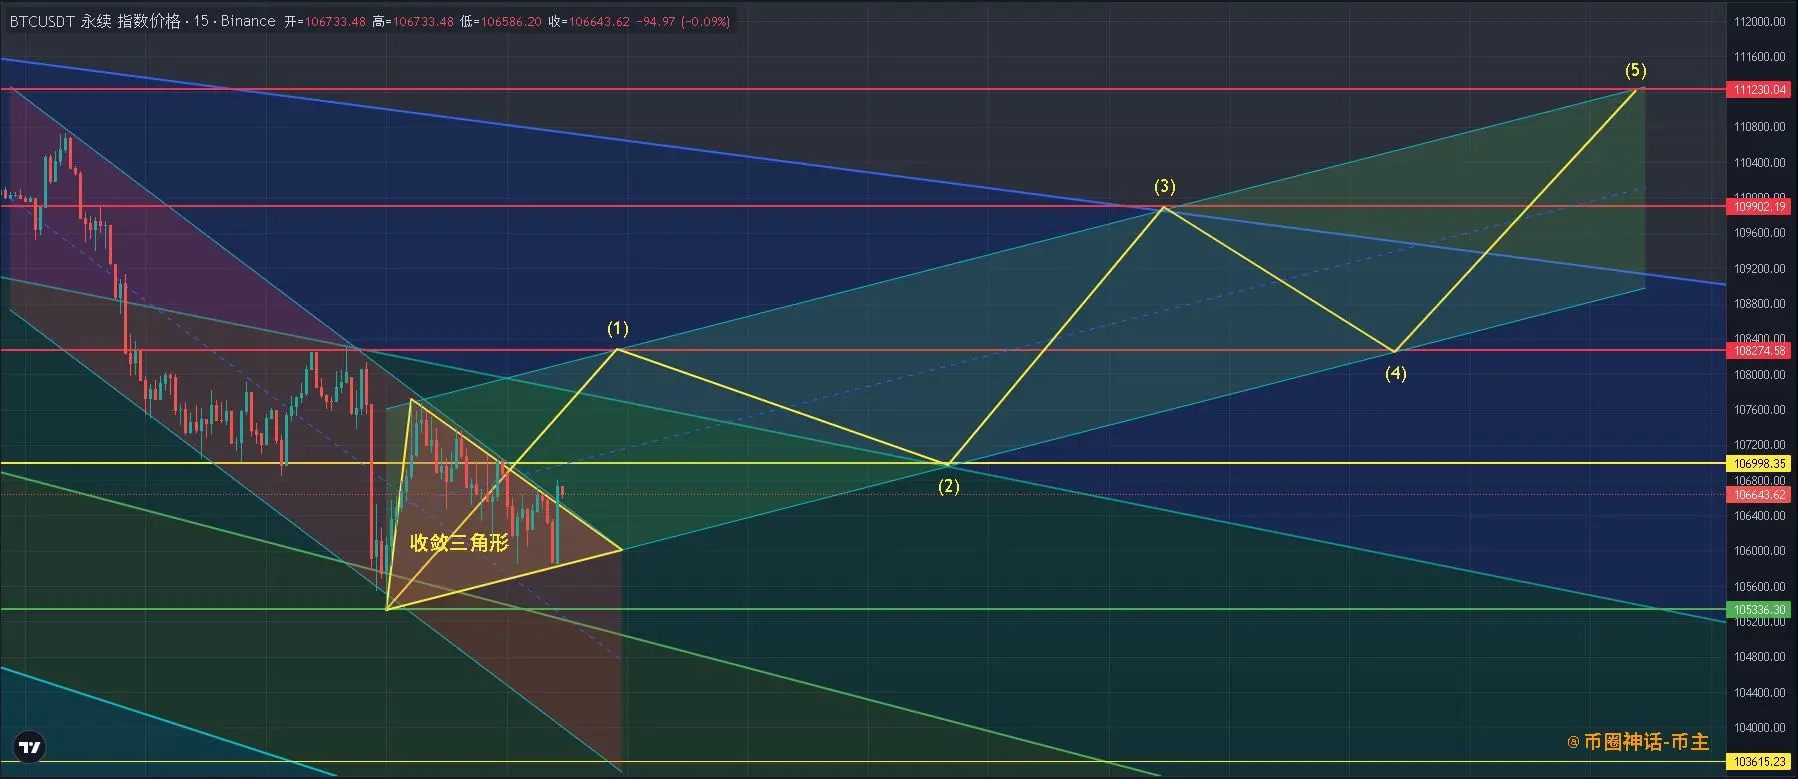Screen dimensions: 1798x779
Task: Click the 104000.00 price axis label
Action: [1760, 728]
